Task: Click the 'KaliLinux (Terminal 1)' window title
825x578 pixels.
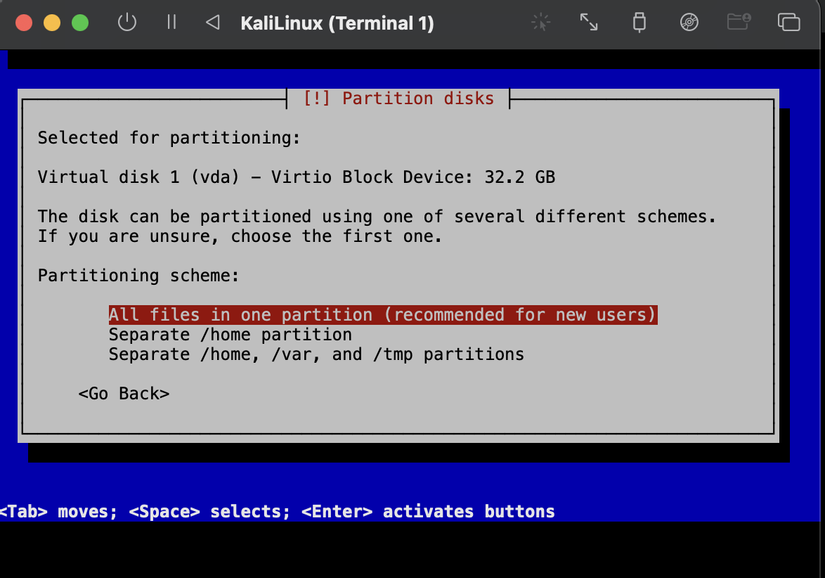Action: click(337, 23)
